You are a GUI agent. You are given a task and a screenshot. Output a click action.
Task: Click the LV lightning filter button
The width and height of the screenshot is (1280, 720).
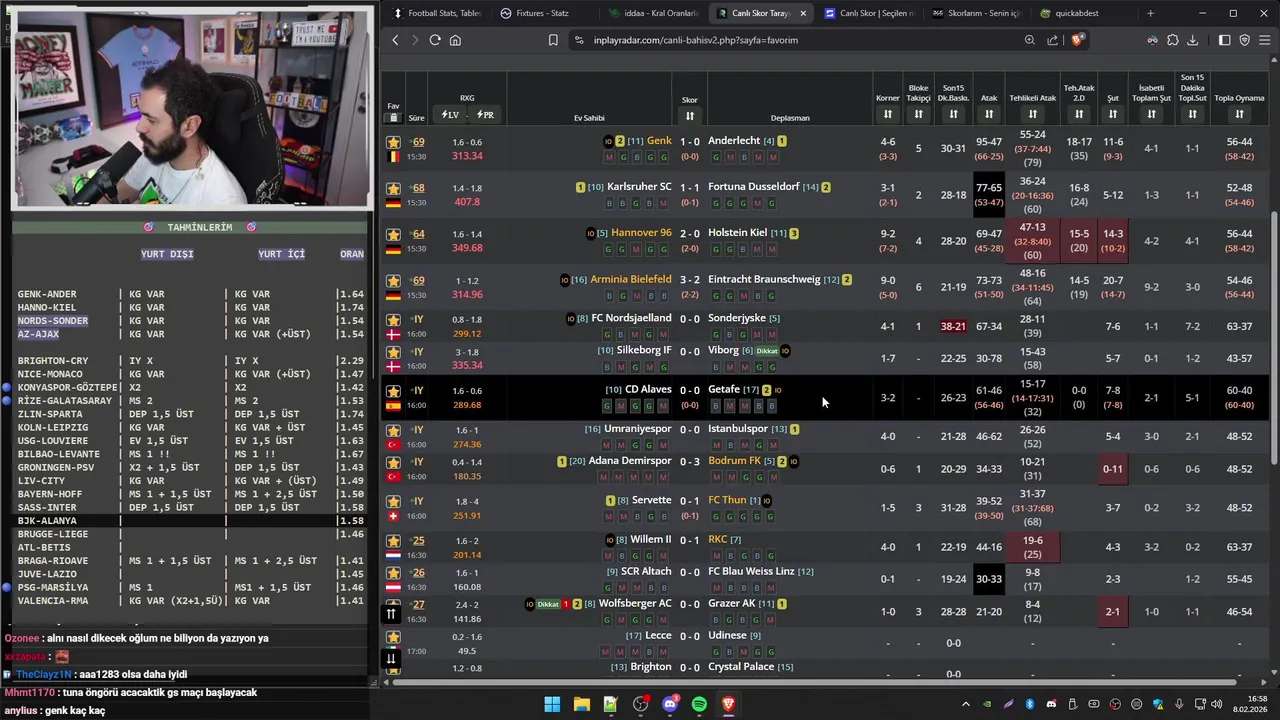click(450, 115)
